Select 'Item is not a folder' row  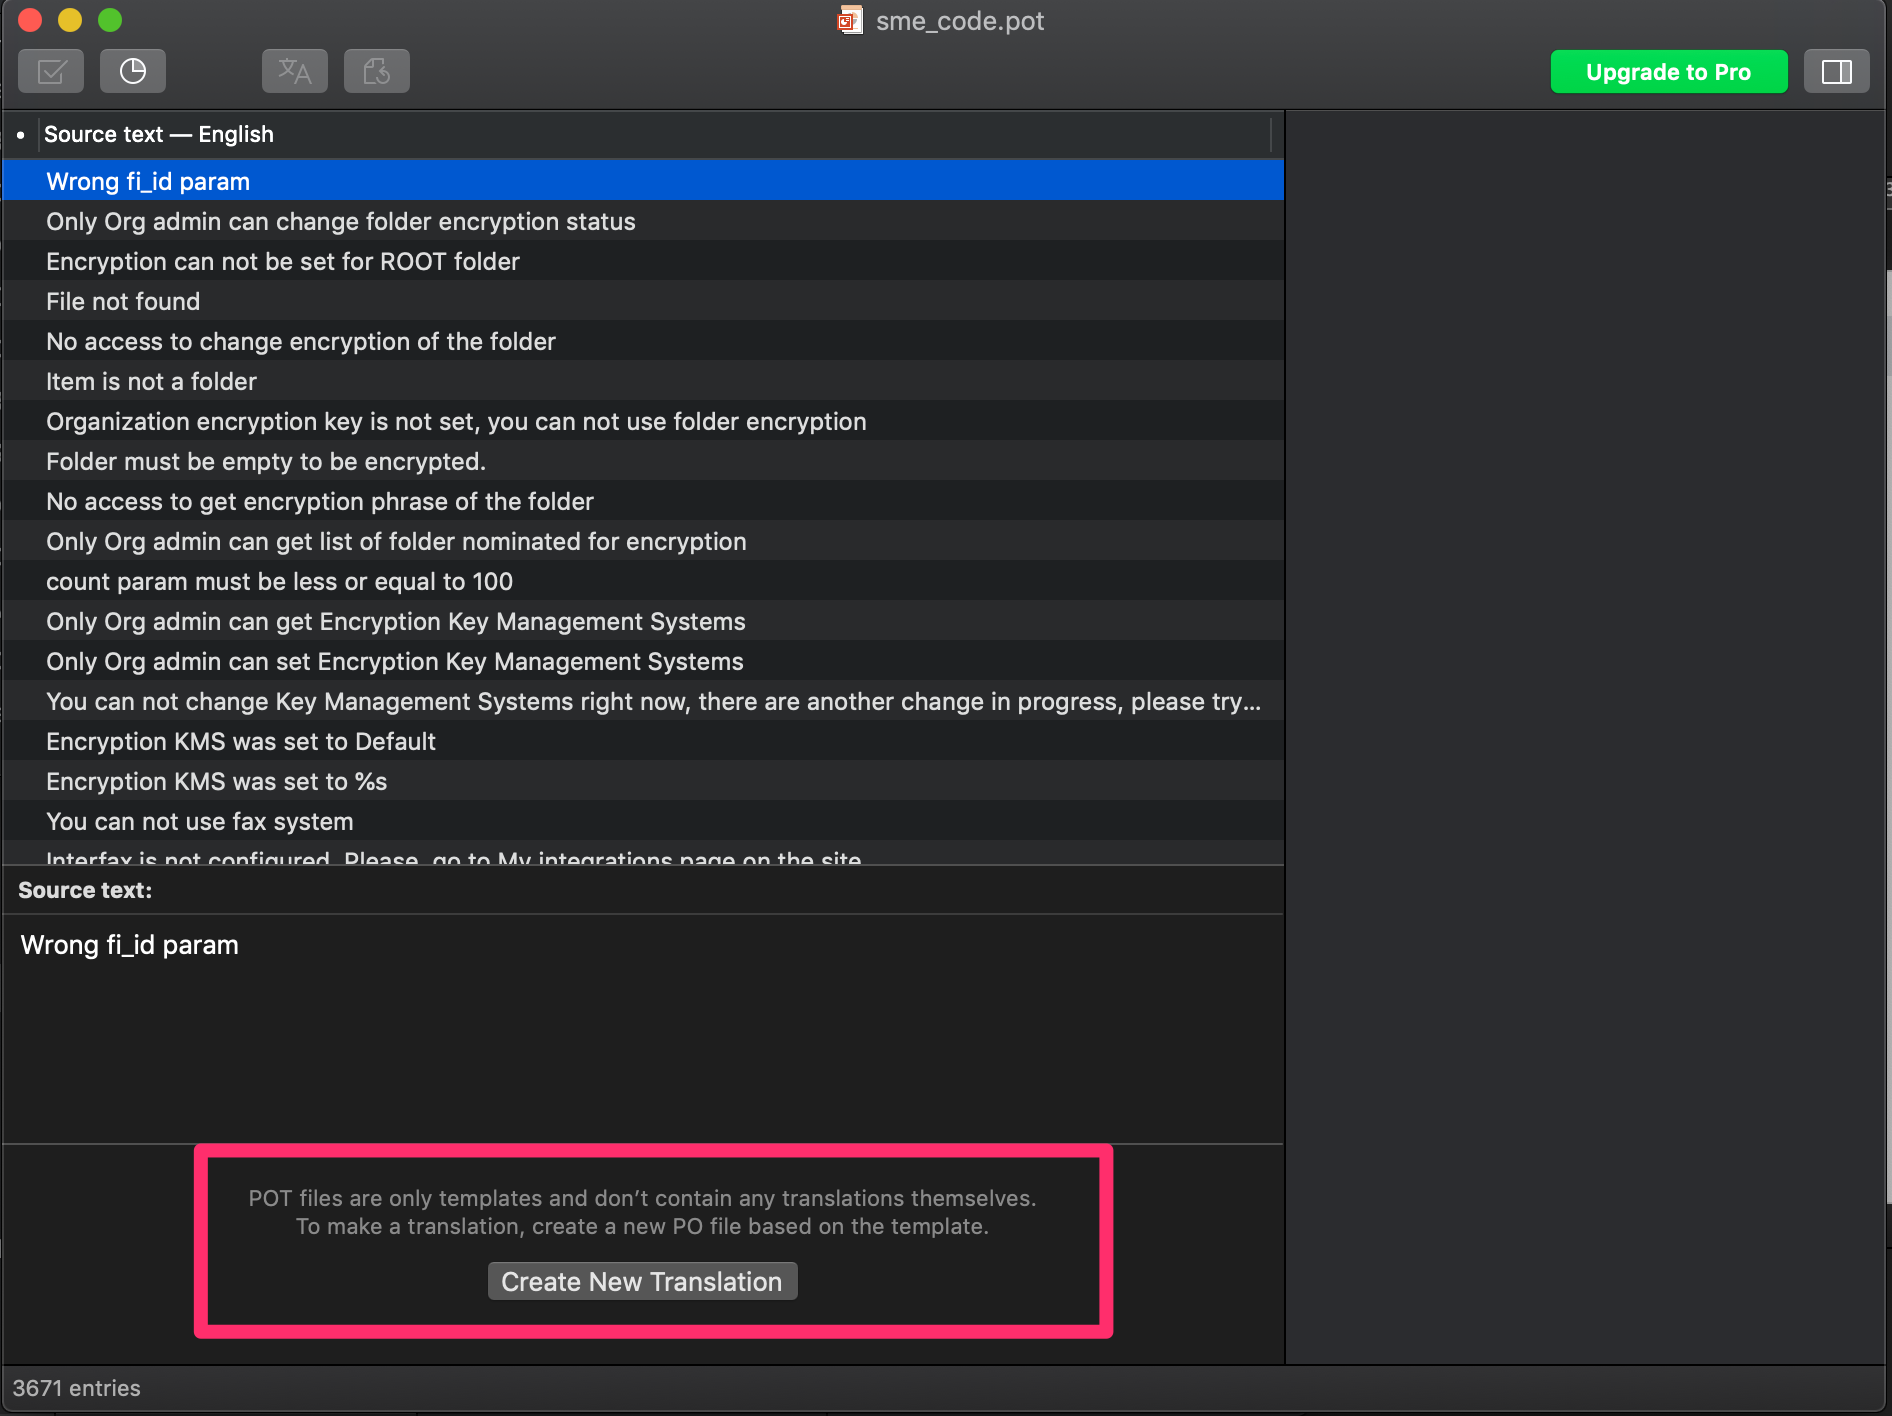point(151,381)
